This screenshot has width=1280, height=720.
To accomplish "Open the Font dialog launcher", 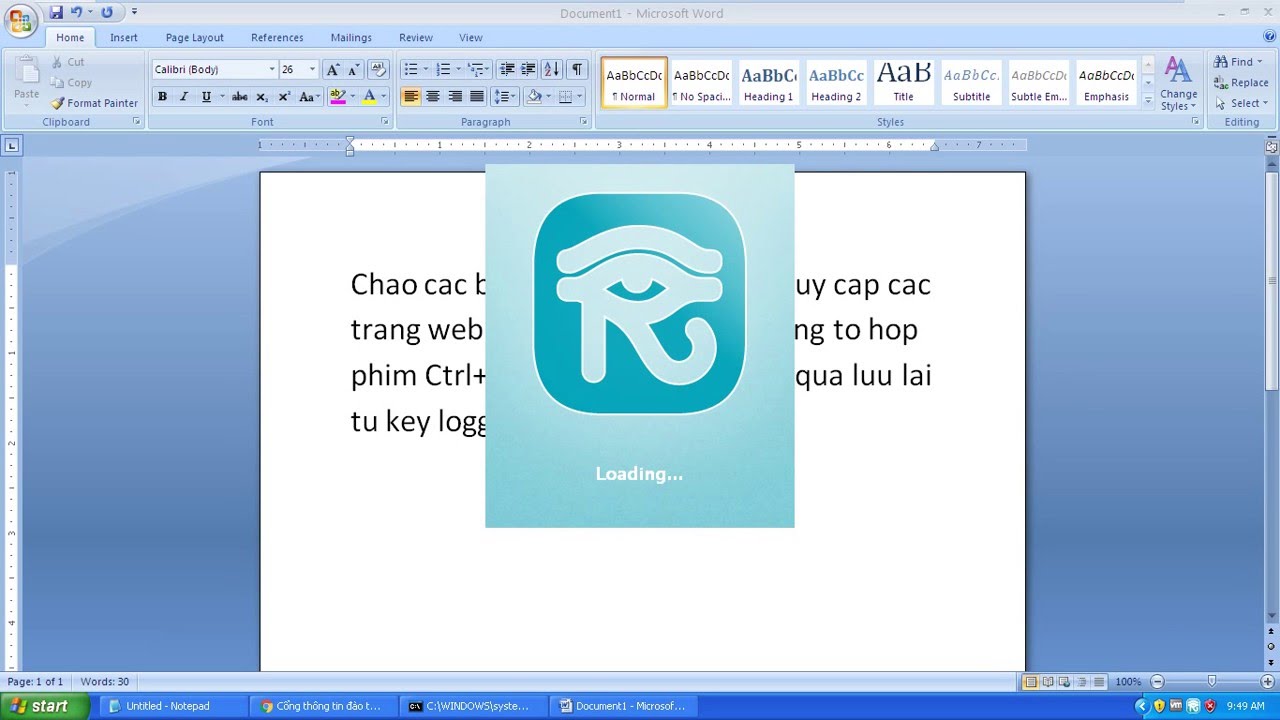I will point(385,122).
